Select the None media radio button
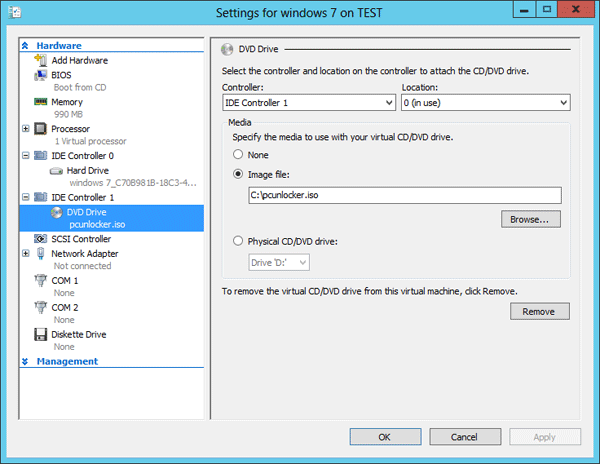600x464 pixels. [238, 155]
